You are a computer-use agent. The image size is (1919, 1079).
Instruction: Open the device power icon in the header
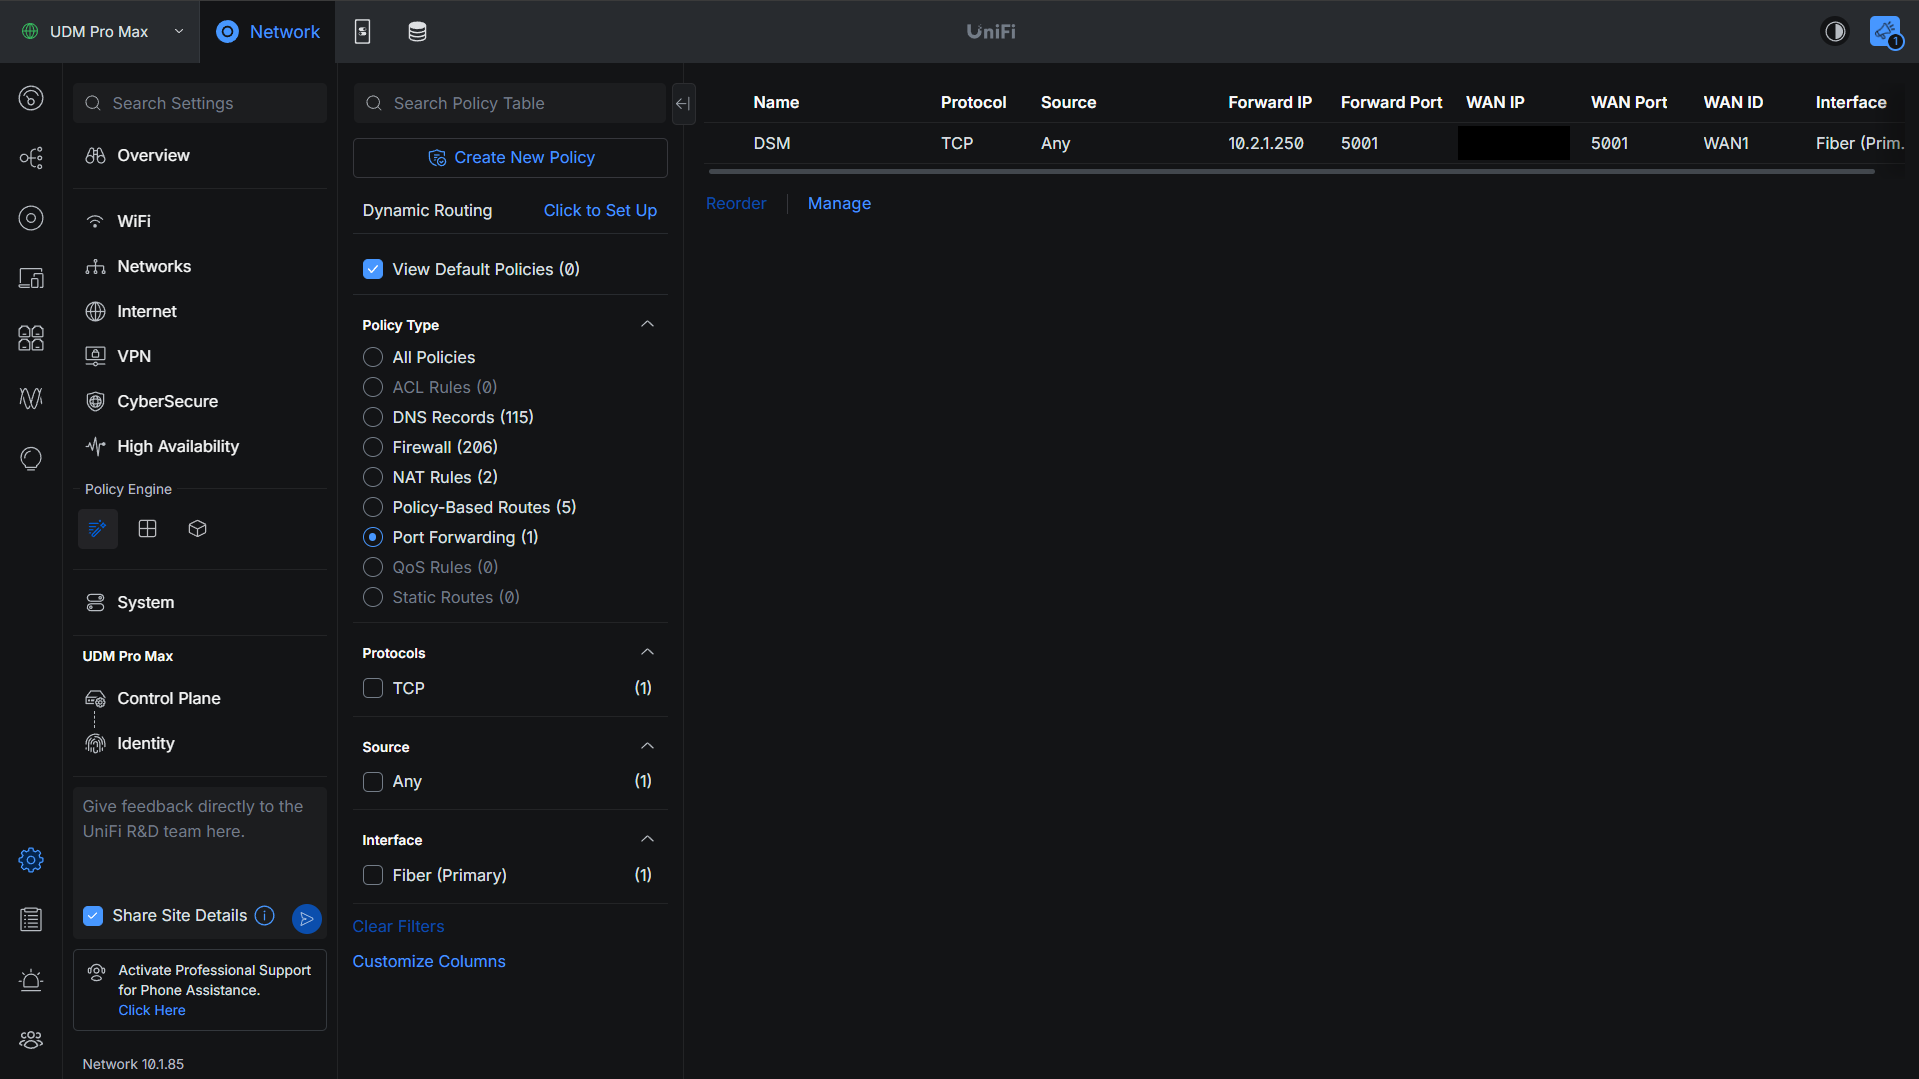363,32
